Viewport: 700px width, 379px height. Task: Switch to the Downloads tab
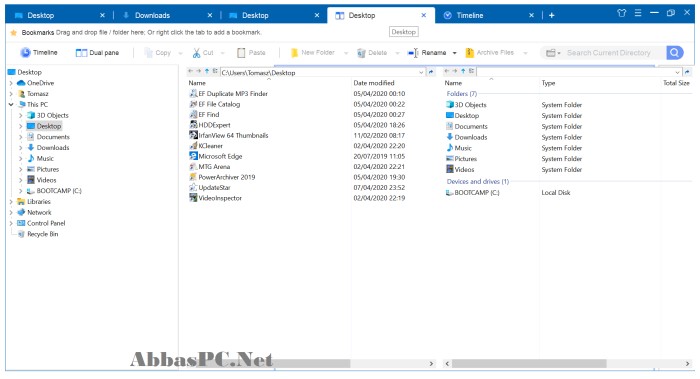166,15
